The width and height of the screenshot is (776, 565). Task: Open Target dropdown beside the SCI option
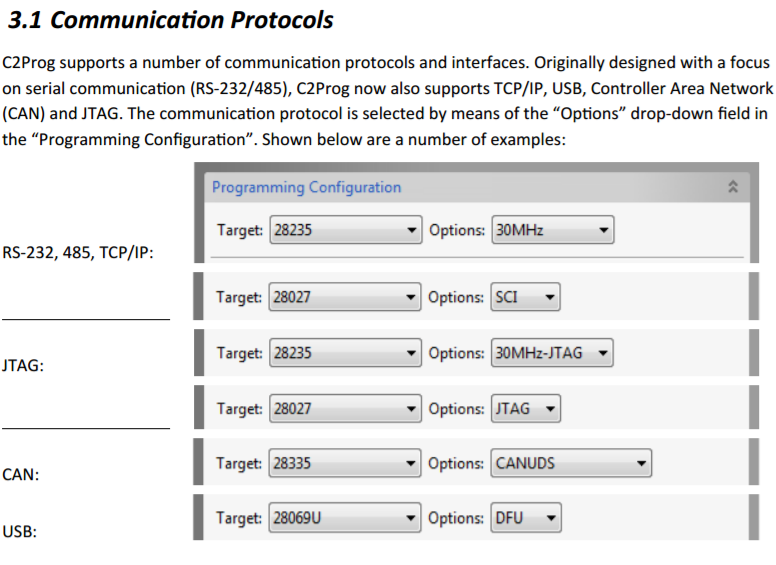click(344, 297)
